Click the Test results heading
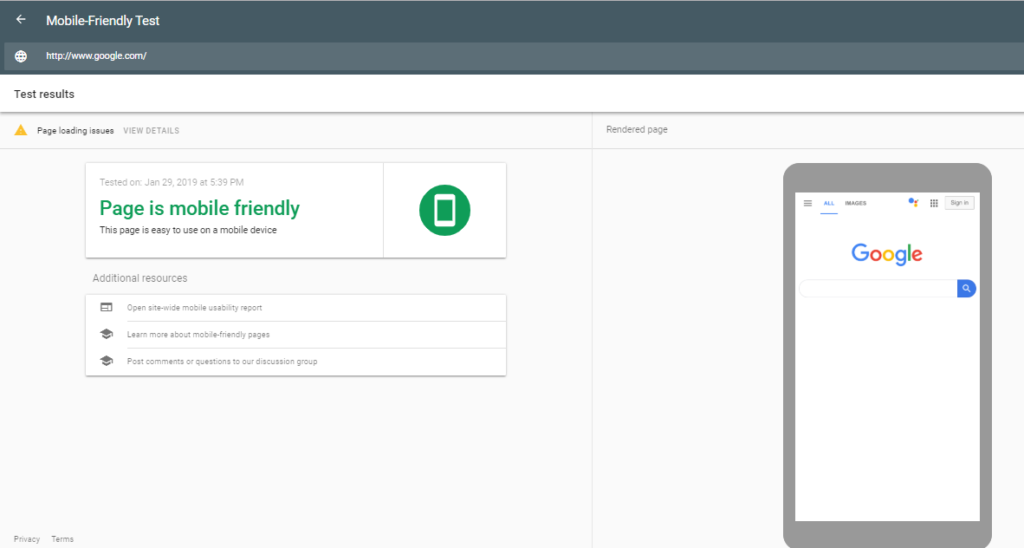This screenshot has width=1024, height=548. click(x=44, y=94)
